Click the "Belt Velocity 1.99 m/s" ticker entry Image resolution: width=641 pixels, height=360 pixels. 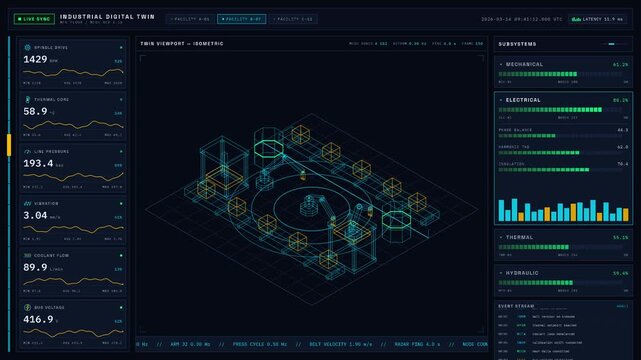(341, 344)
